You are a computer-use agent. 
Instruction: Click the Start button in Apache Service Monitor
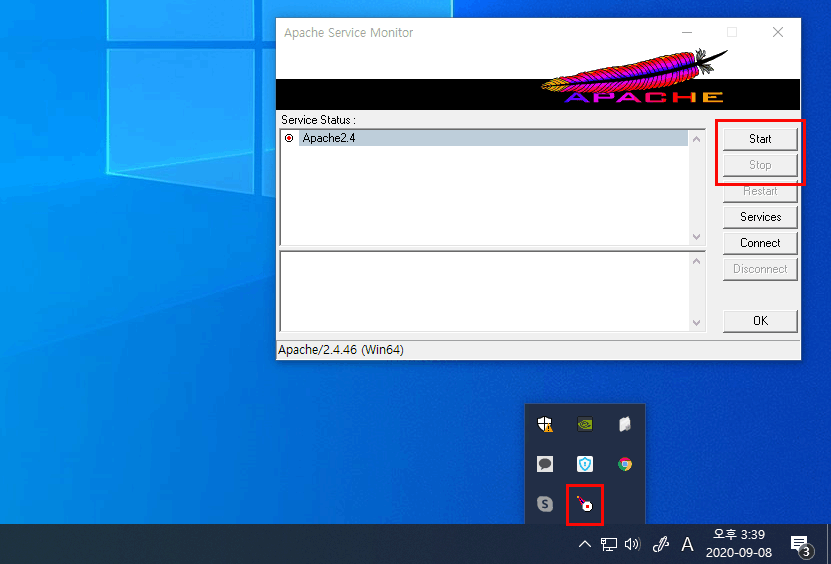tap(760, 139)
